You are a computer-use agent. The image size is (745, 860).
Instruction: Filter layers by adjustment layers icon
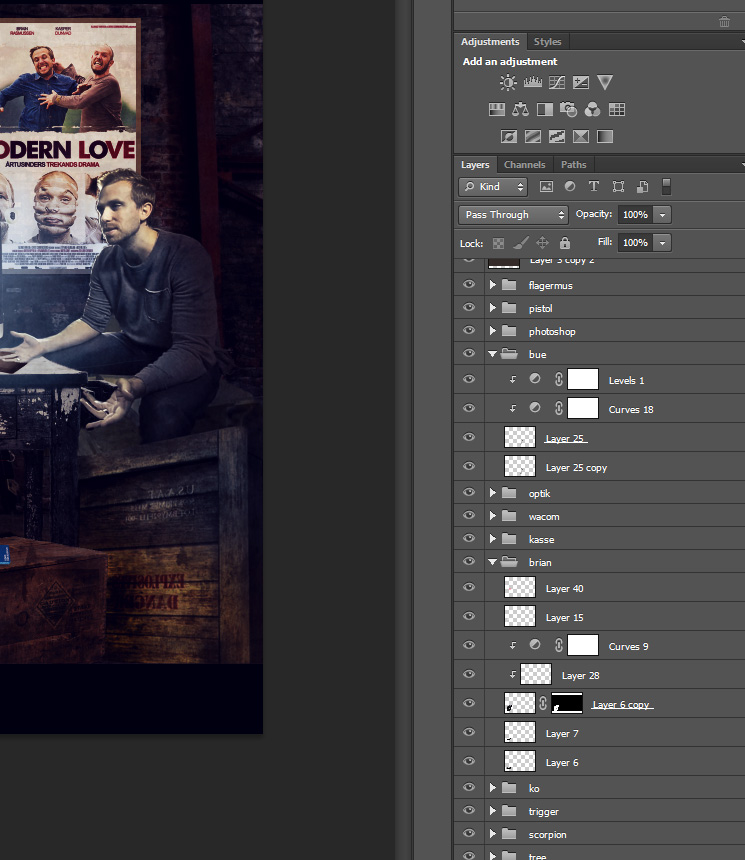click(570, 186)
